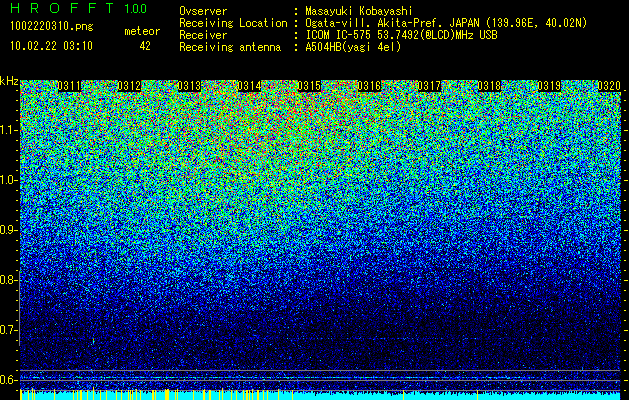The width and height of the screenshot is (629, 400).
Task: Click the meteor label
Action: pyautogui.click(x=142, y=31)
